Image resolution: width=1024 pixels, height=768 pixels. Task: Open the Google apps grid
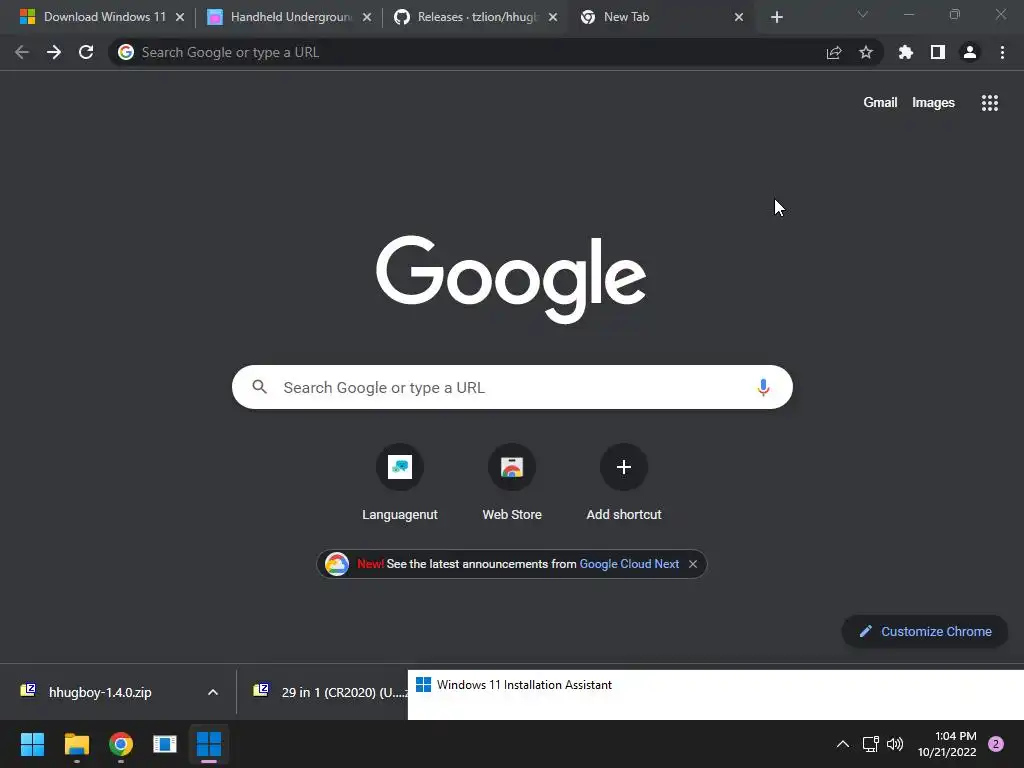(989, 103)
